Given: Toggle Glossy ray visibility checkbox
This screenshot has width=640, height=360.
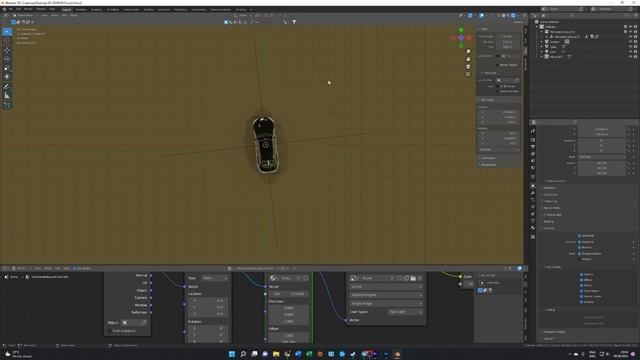Looking at the screenshot, I should click(581, 285).
